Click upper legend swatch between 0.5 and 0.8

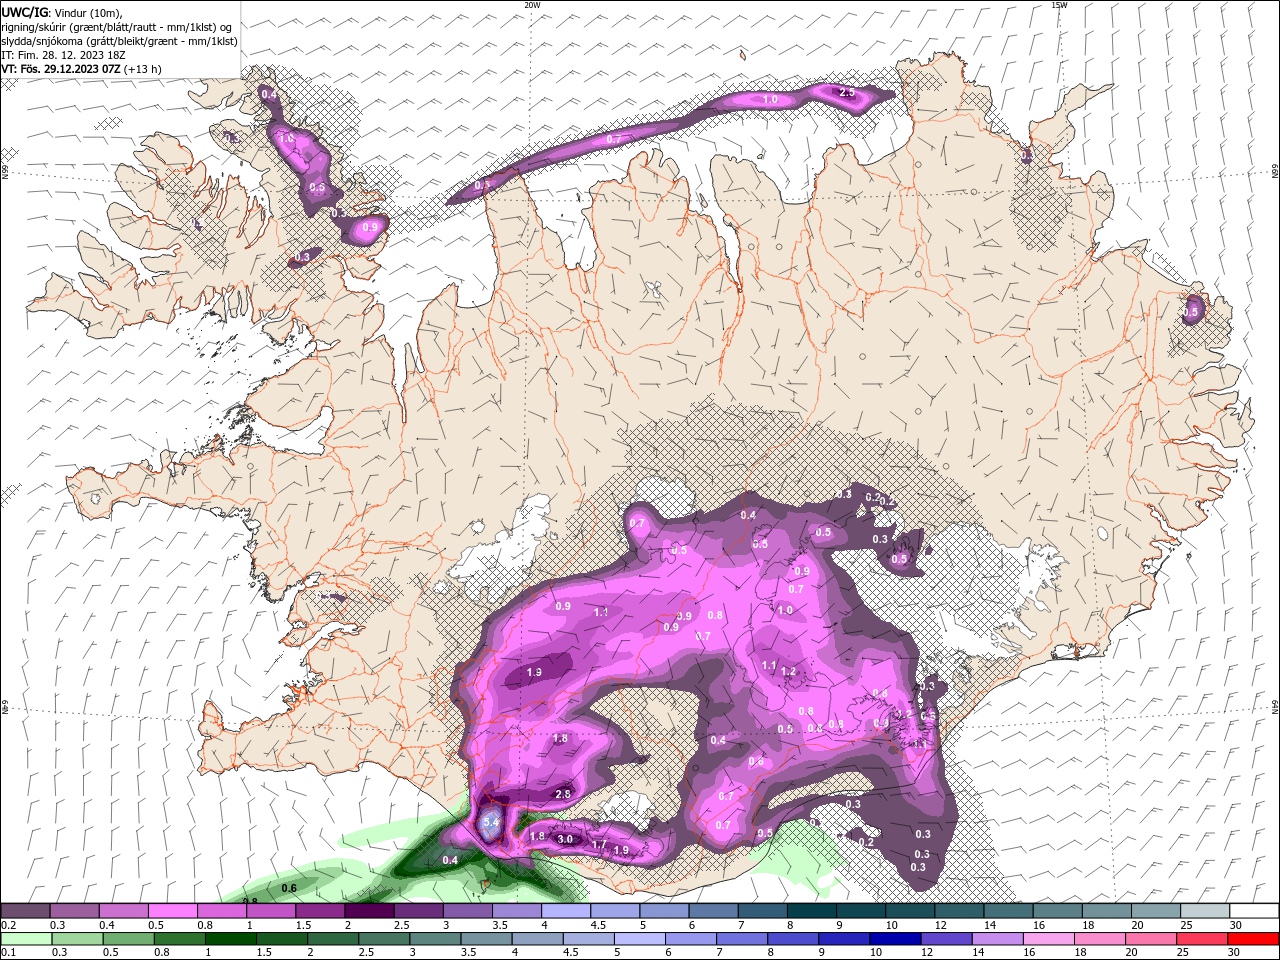click(172, 910)
